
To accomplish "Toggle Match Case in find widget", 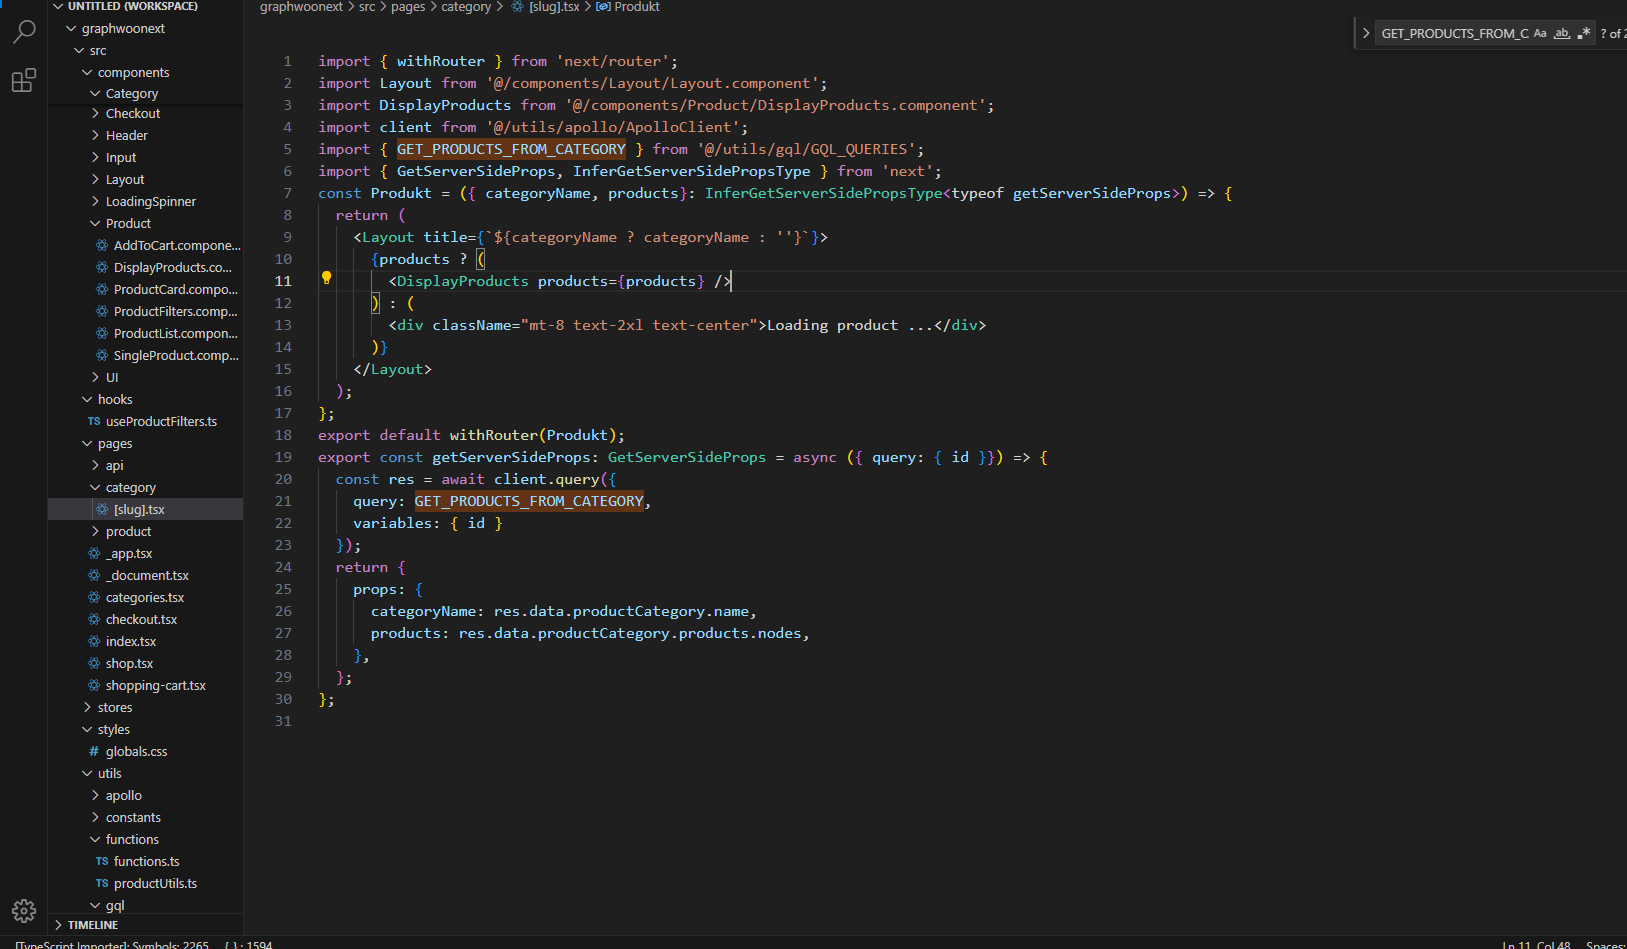I will point(1540,34).
